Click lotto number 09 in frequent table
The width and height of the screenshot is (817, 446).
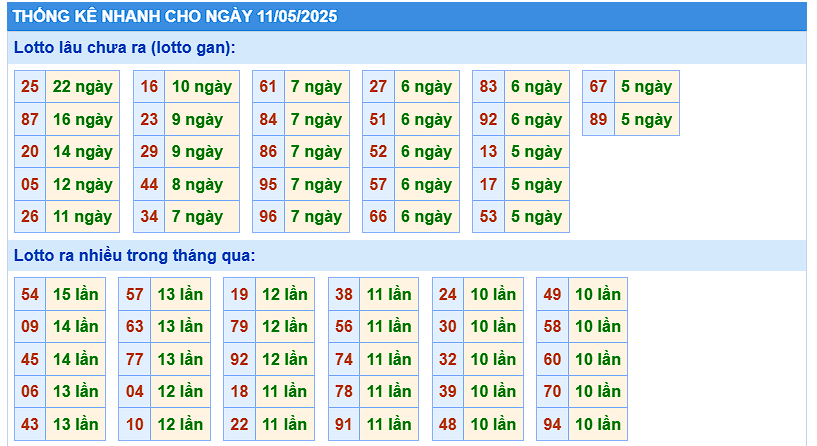30,327
